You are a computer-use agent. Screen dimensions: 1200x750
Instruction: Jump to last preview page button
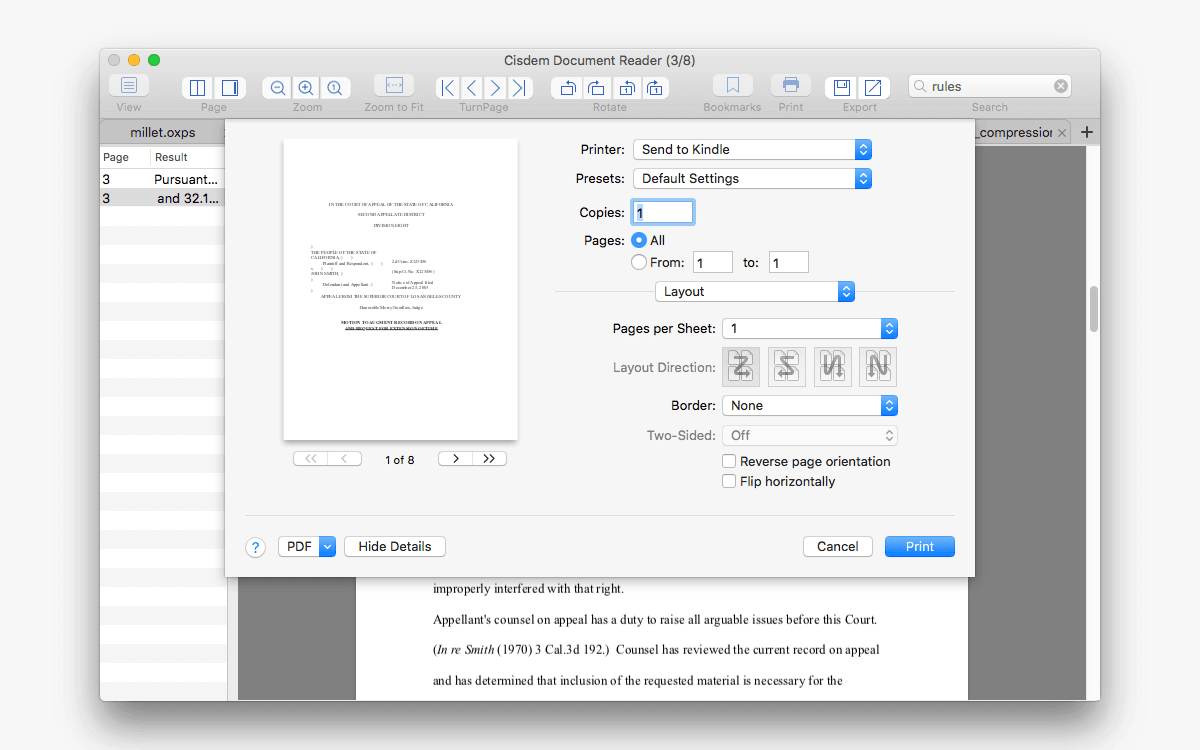tap(489, 459)
